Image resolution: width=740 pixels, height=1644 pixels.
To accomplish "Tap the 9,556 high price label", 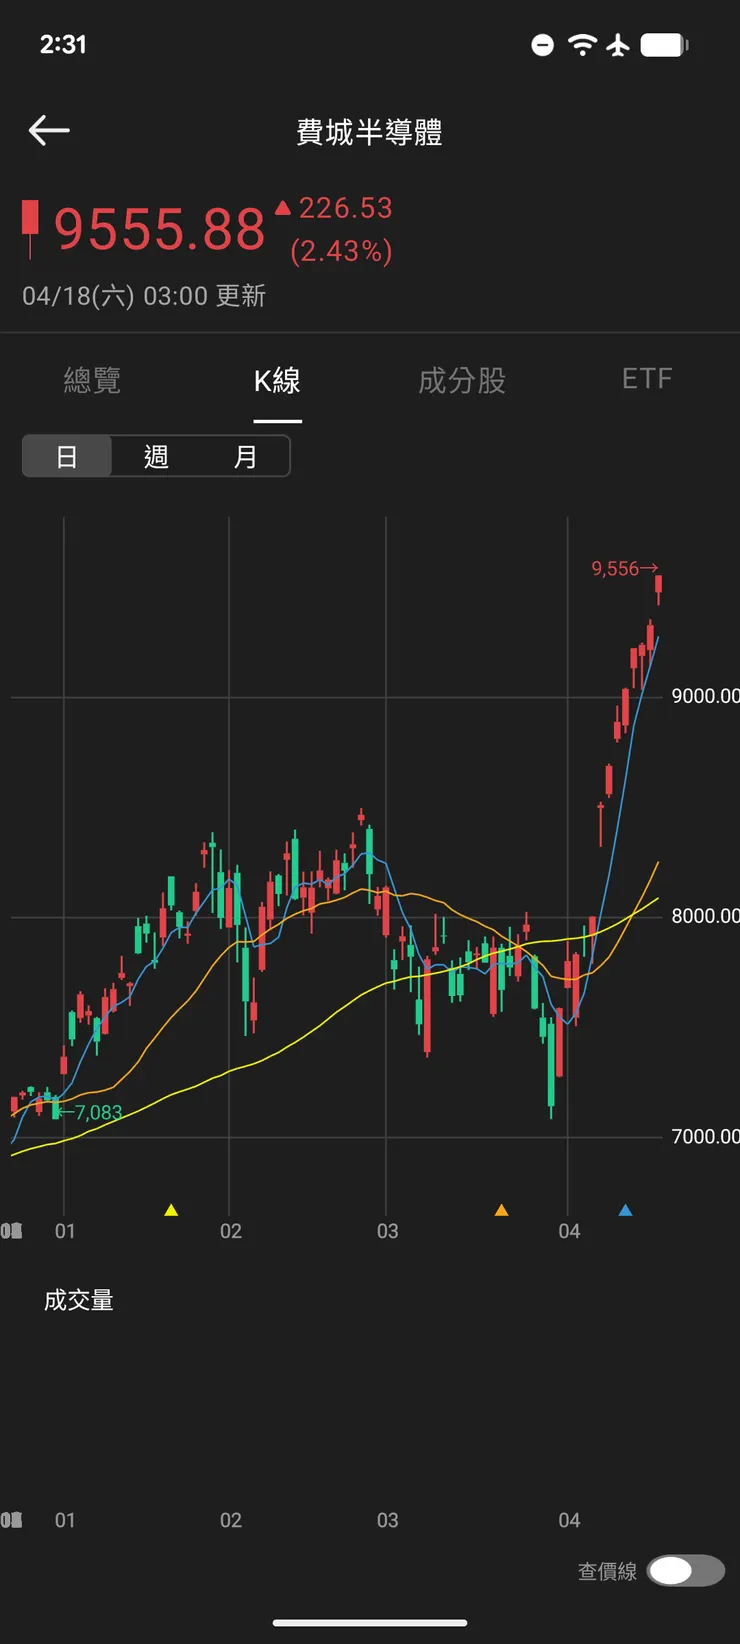I will [616, 569].
